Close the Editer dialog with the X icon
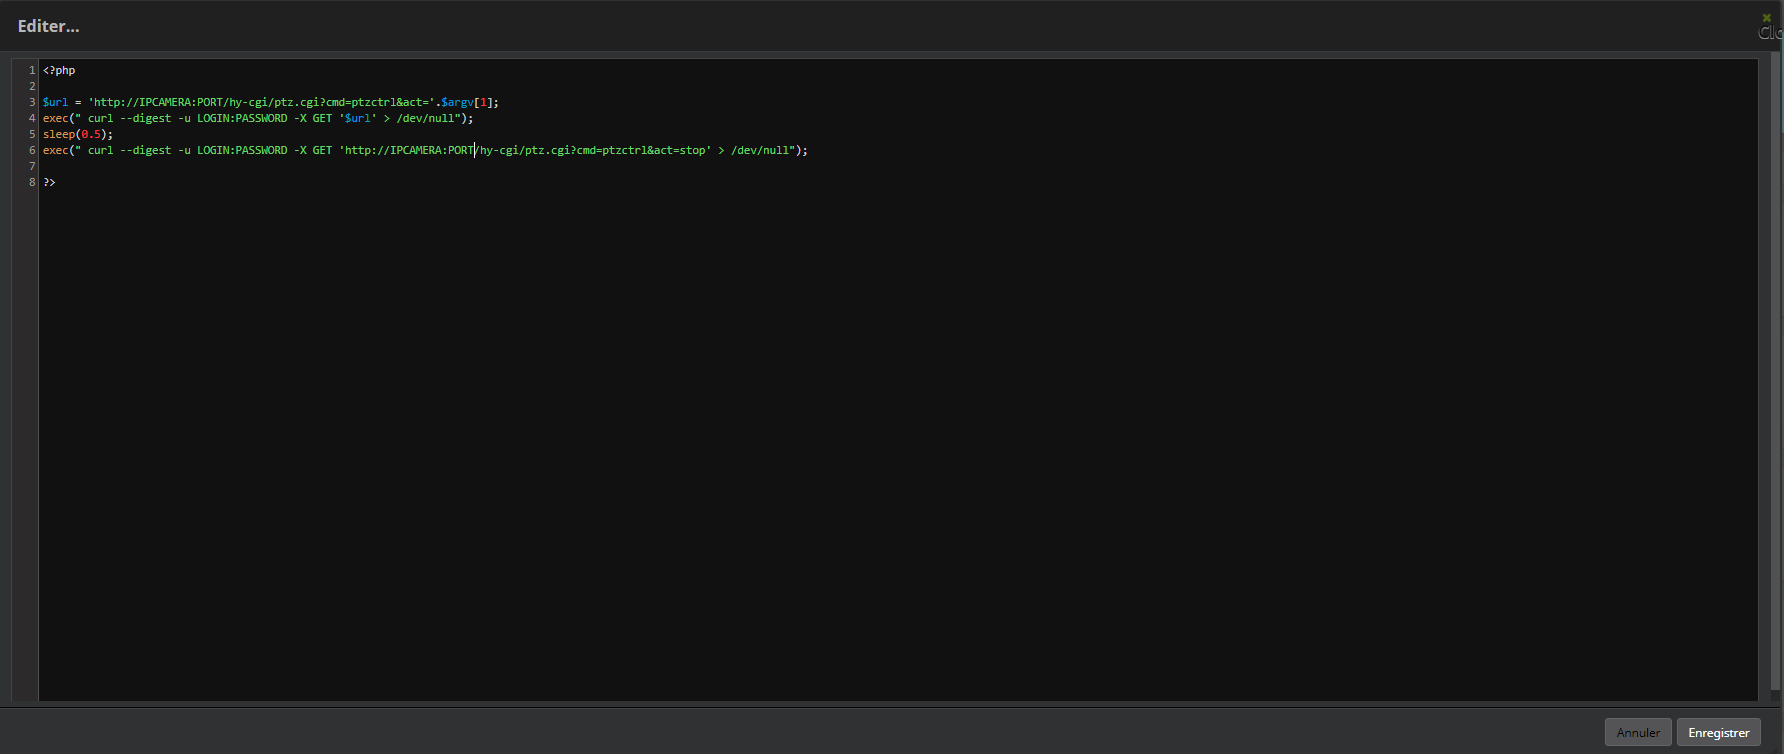 tap(1767, 17)
